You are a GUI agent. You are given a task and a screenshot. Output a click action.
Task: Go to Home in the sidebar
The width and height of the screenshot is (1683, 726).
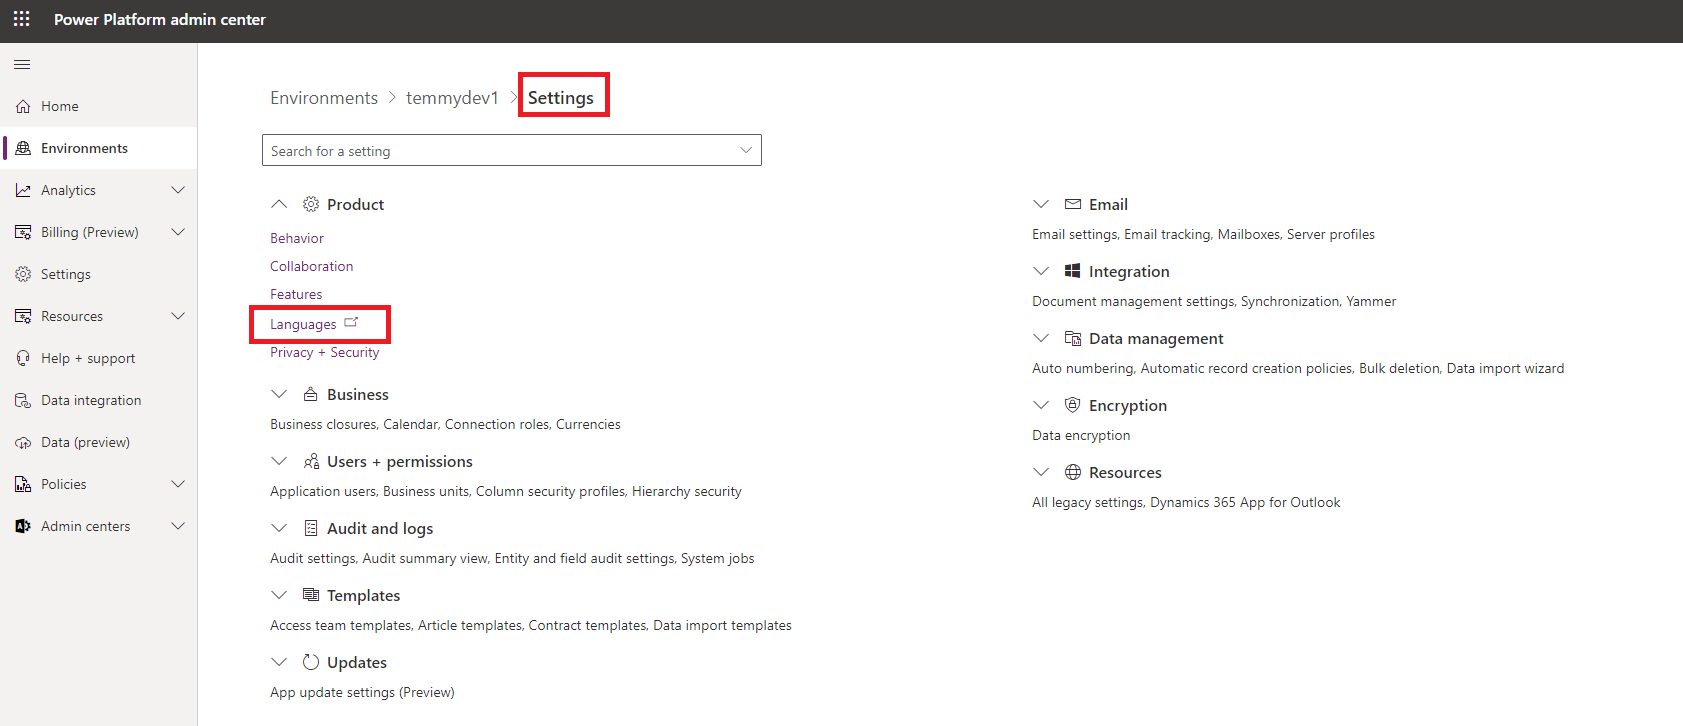pos(98,106)
